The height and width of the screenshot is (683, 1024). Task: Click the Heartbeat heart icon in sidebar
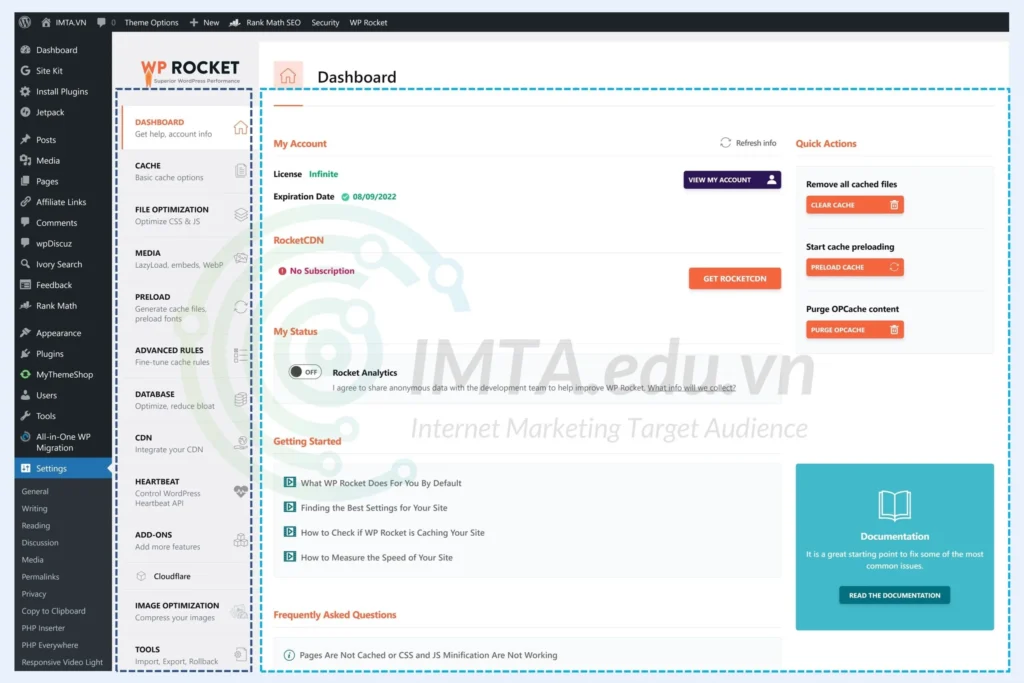click(x=240, y=491)
